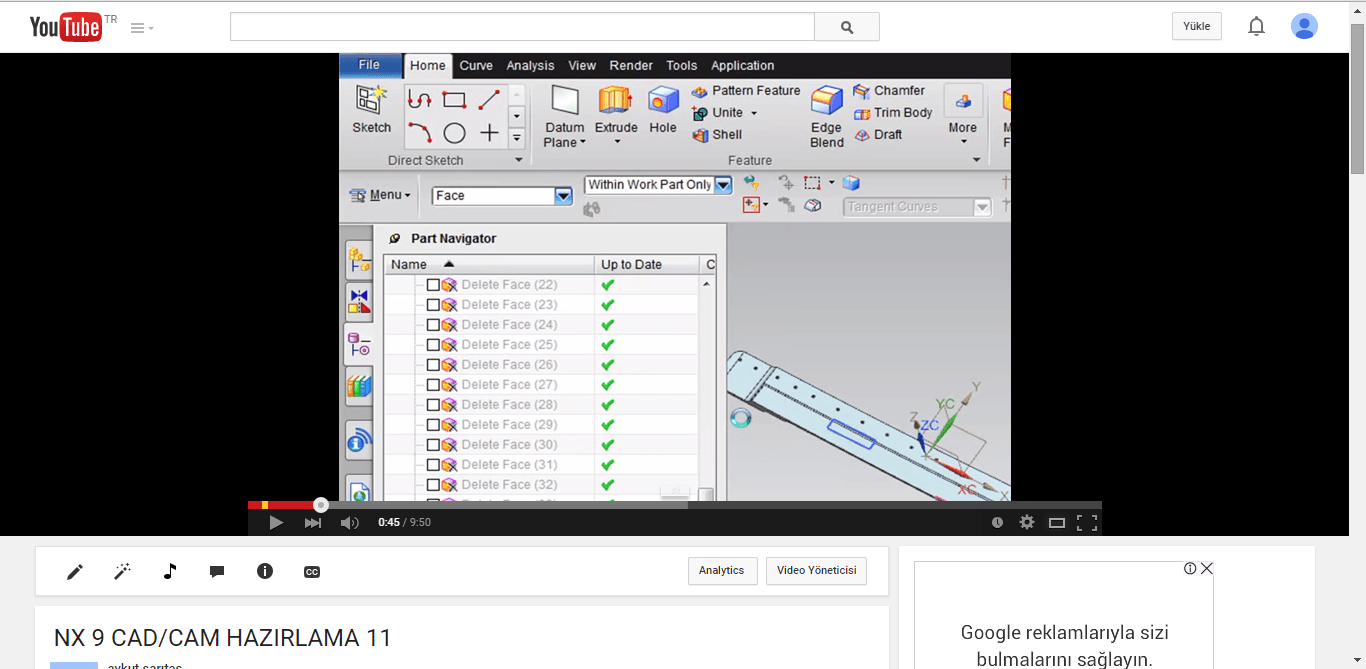Open the Assembly Navigator sidebar tab
Viewport: 1366px width, 669px height.
point(359,260)
